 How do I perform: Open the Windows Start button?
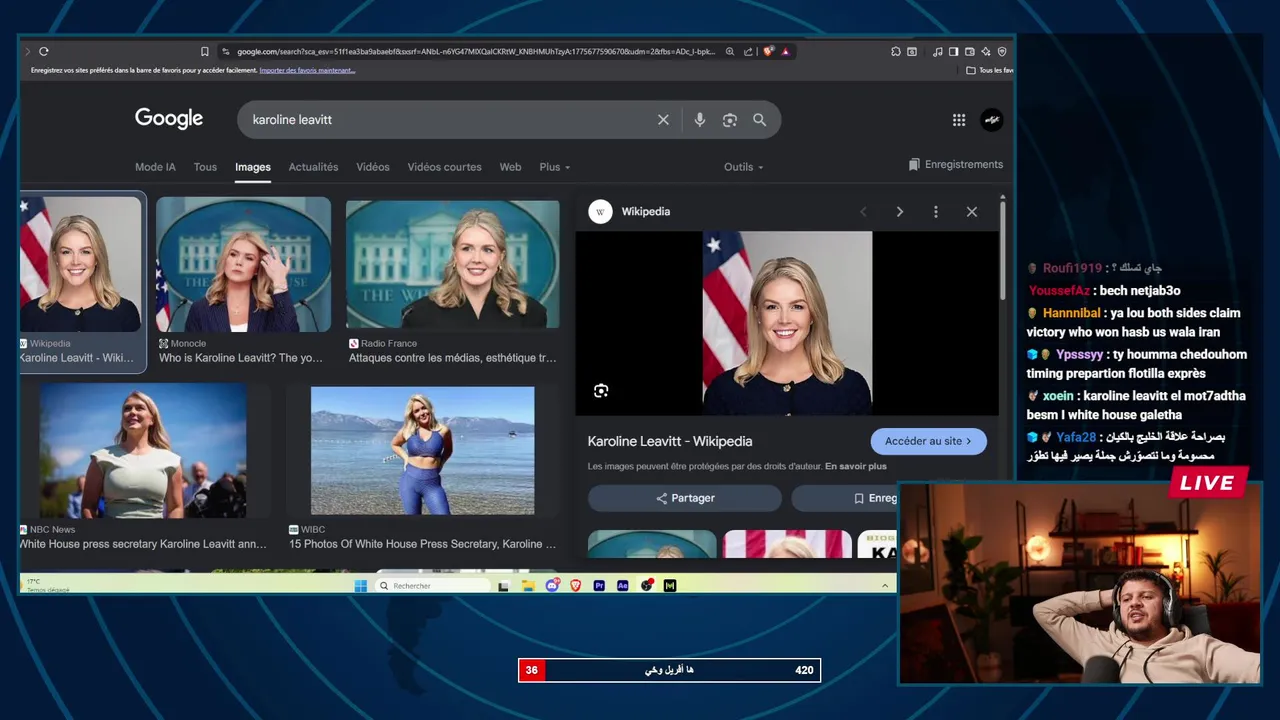click(x=361, y=586)
